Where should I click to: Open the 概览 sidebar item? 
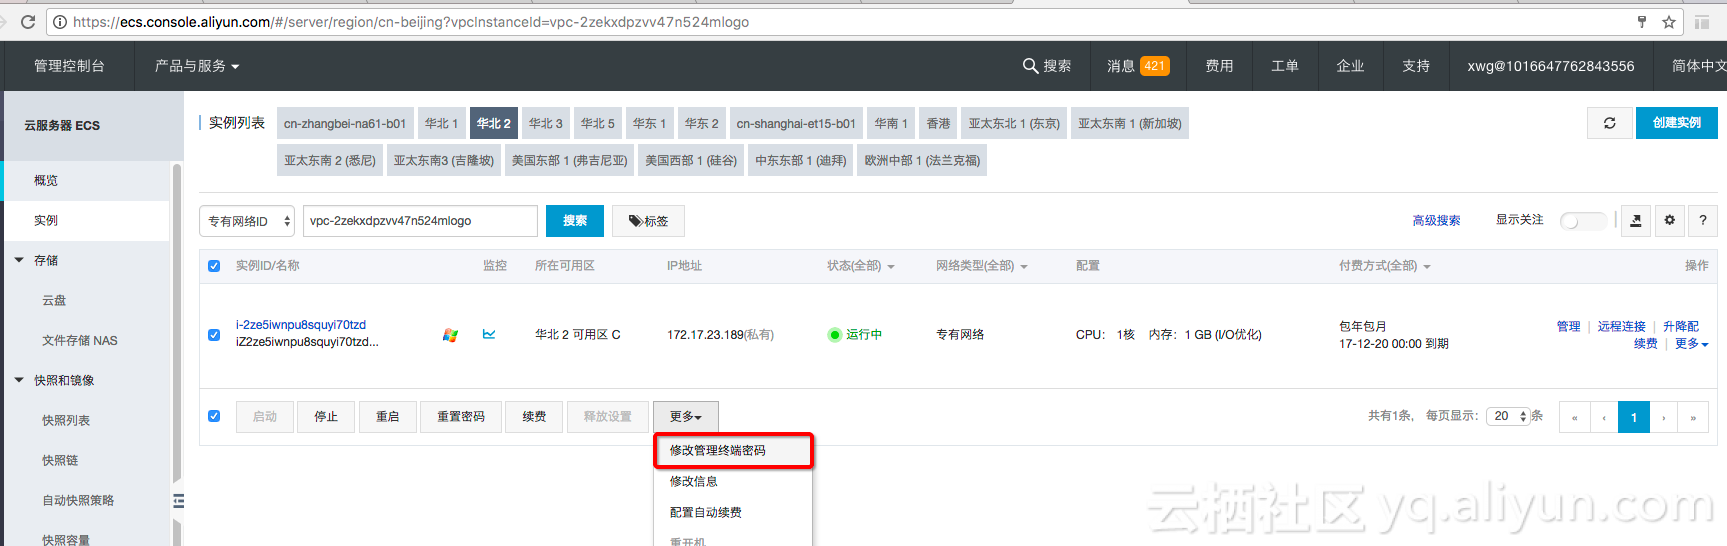pyautogui.click(x=46, y=180)
